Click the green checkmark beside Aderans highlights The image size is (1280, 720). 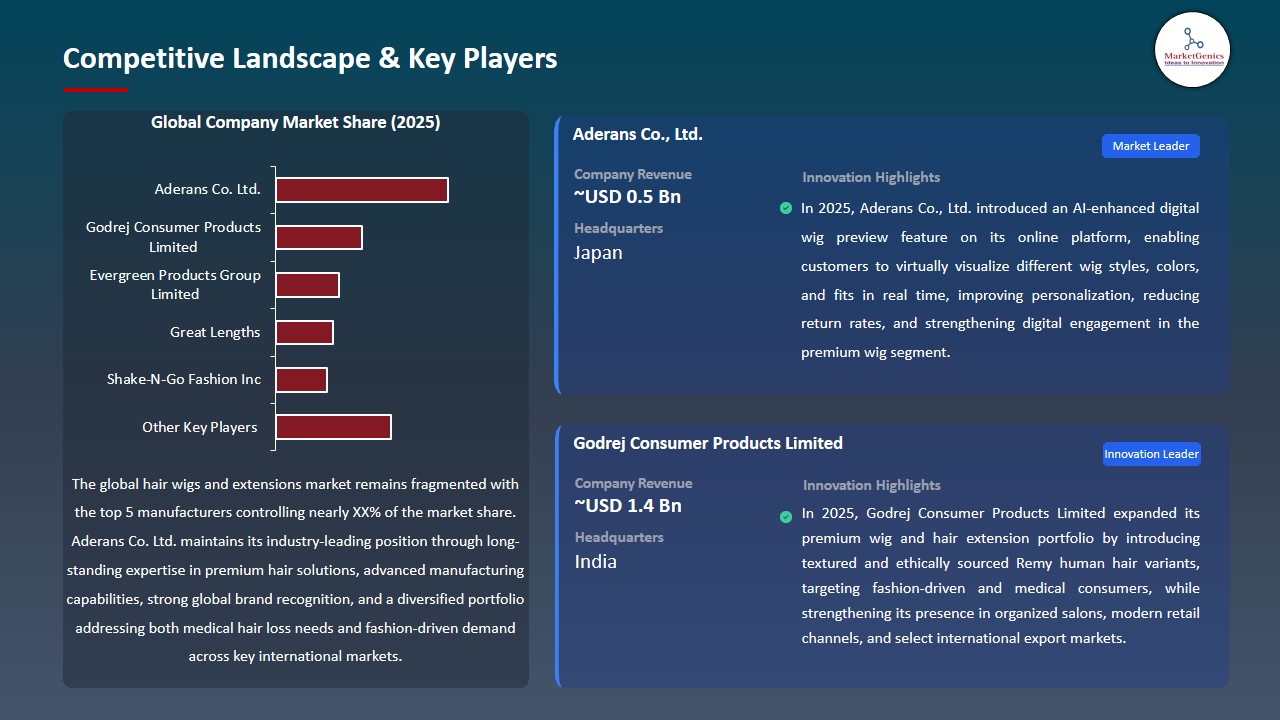point(786,208)
